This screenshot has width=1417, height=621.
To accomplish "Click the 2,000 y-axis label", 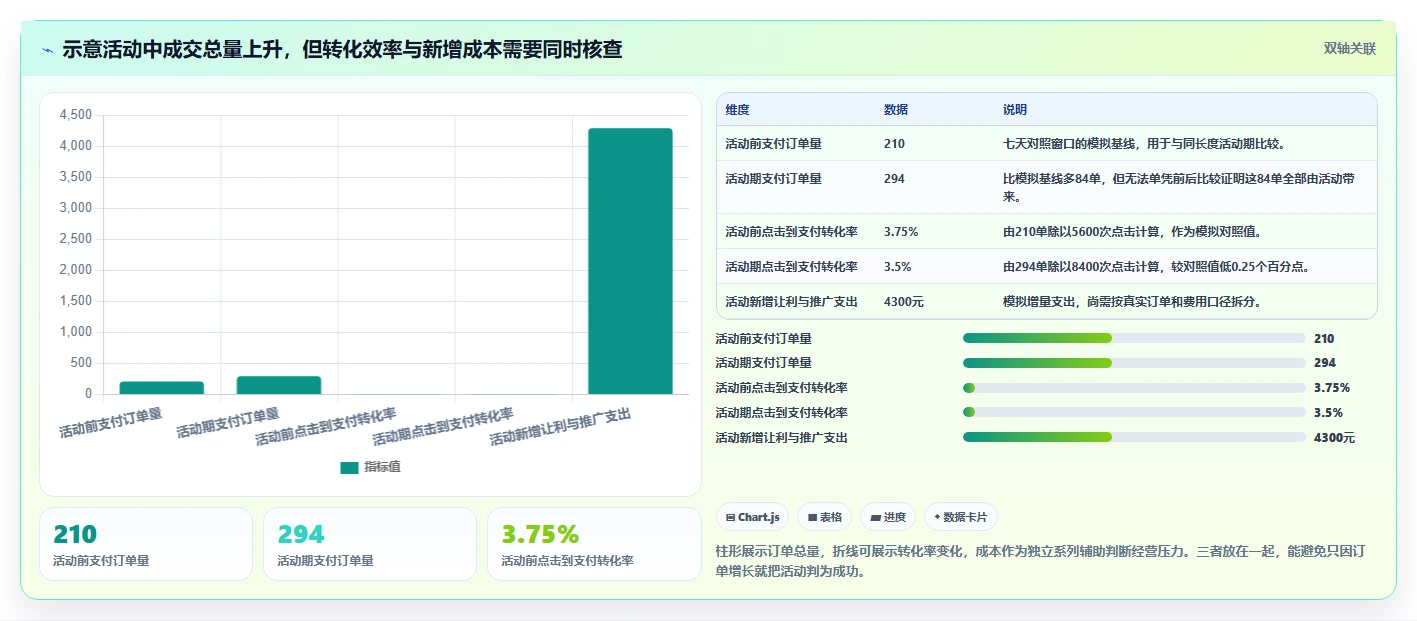I will coord(76,270).
